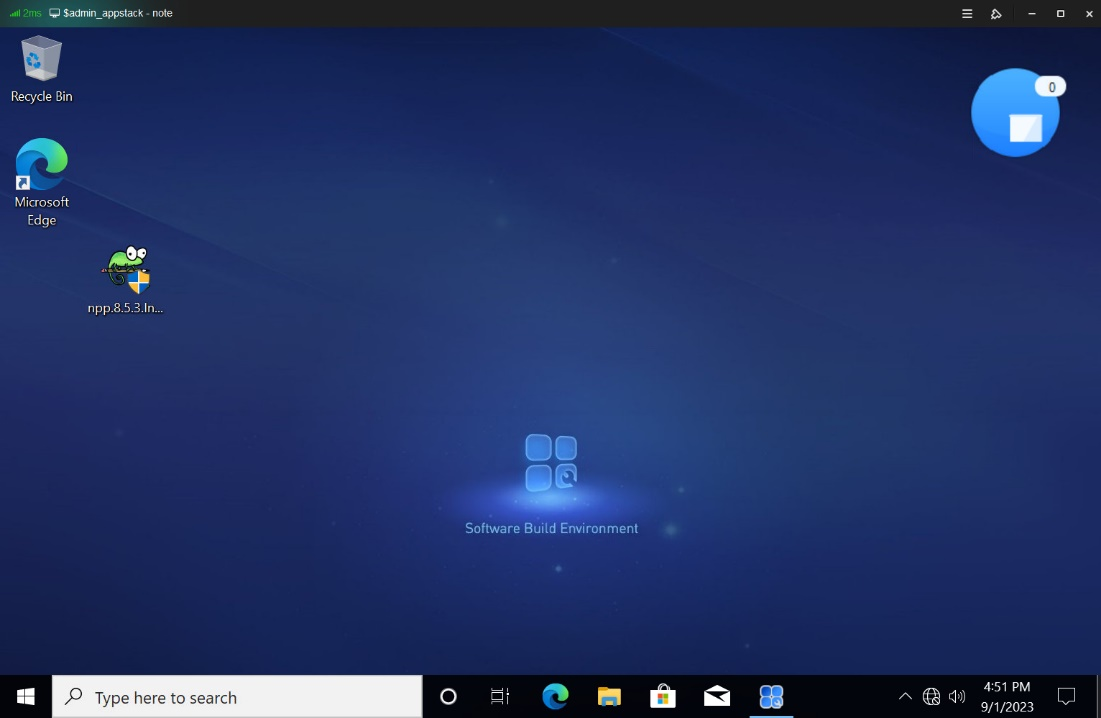Screen dimensions: 1101x718
Task: Click the Software Build Environment taskbar icon
Action: 771,696
